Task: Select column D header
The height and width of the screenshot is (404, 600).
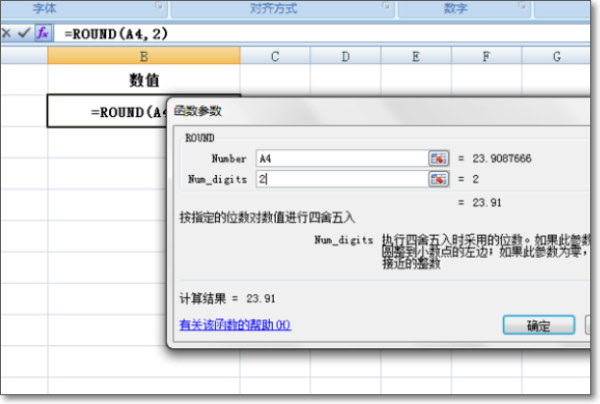Action: [x=346, y=56]
